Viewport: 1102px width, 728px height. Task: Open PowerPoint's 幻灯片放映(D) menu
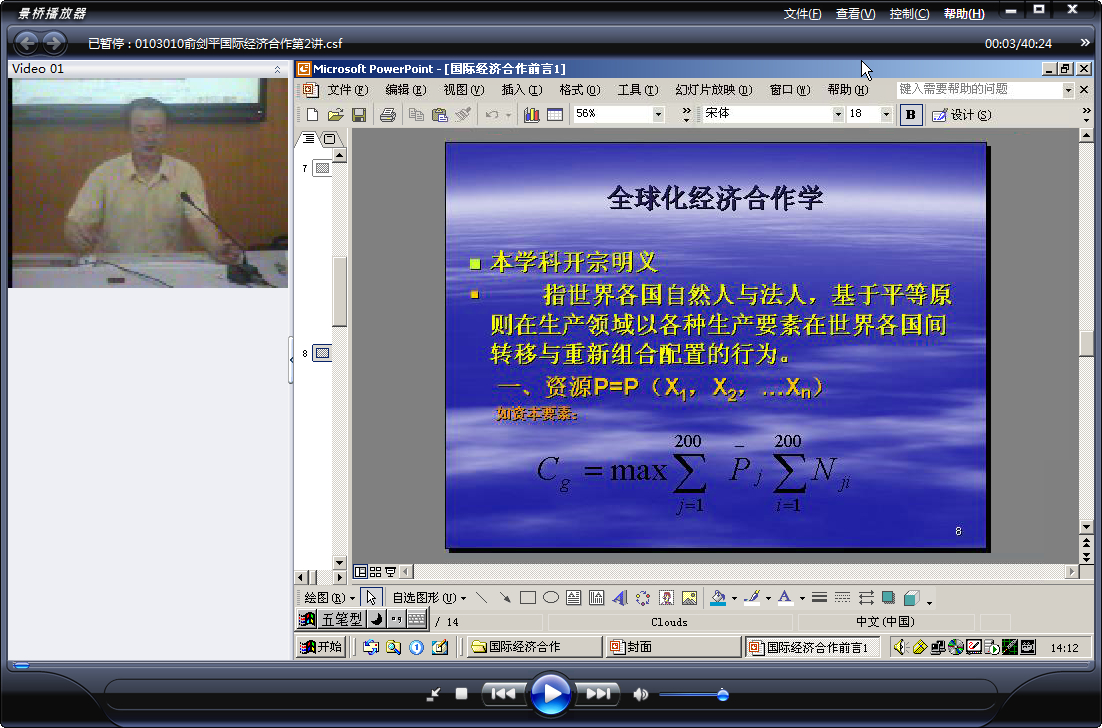713,90
